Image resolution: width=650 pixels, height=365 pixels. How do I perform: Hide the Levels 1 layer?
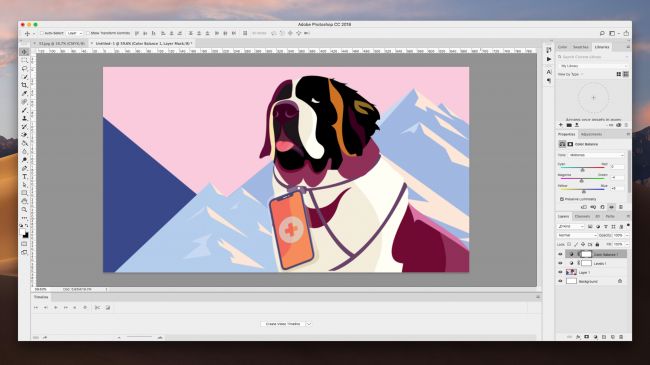click(560, 263)
